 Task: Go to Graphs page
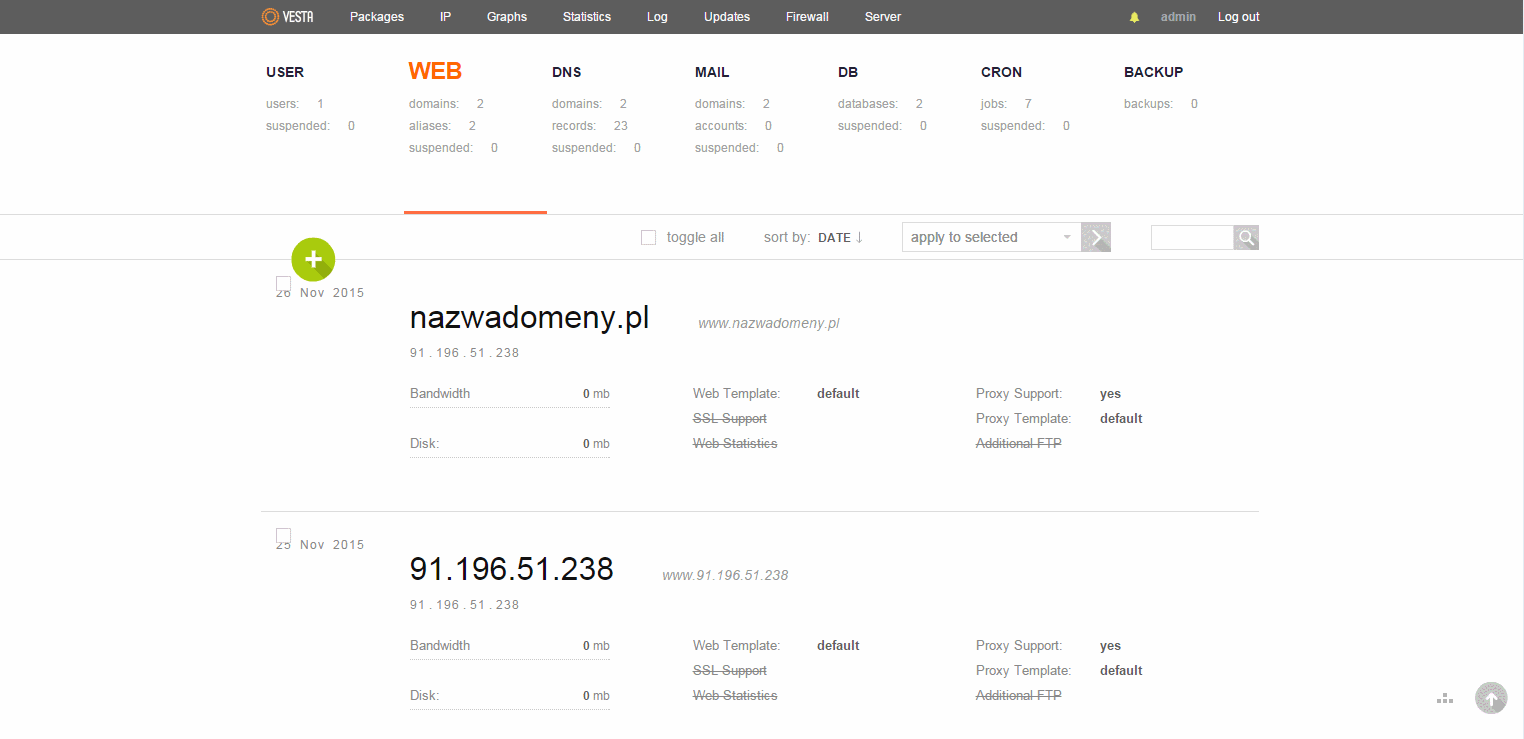(507, 17)
